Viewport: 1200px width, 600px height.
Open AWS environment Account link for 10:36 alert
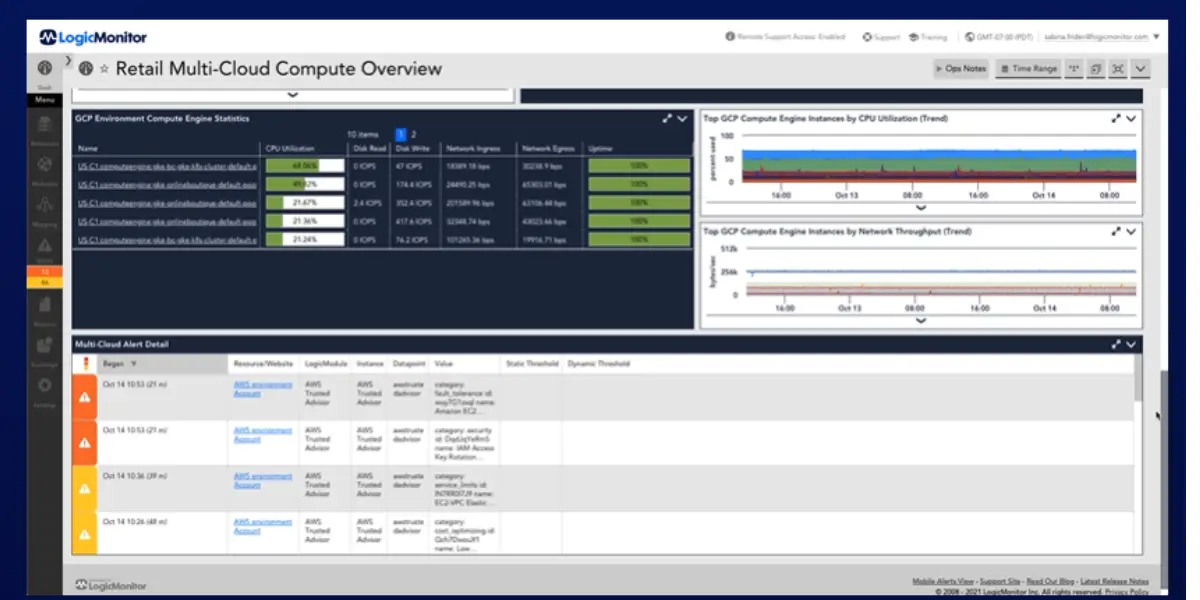(x=262, y=480)
